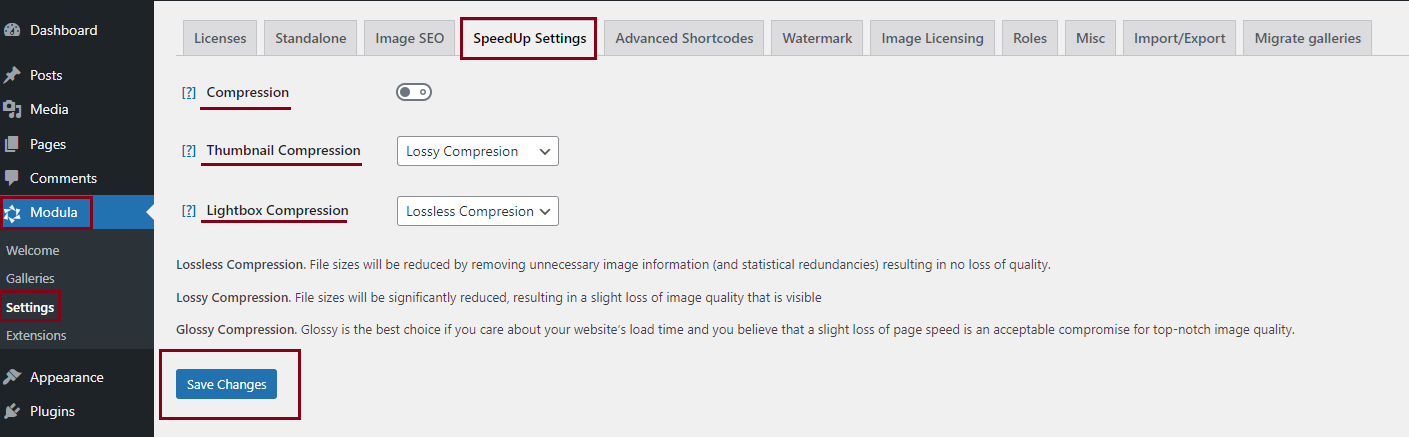
Task: Open the Lightbox Compression dropdown
Action: (x=478, y=211)
